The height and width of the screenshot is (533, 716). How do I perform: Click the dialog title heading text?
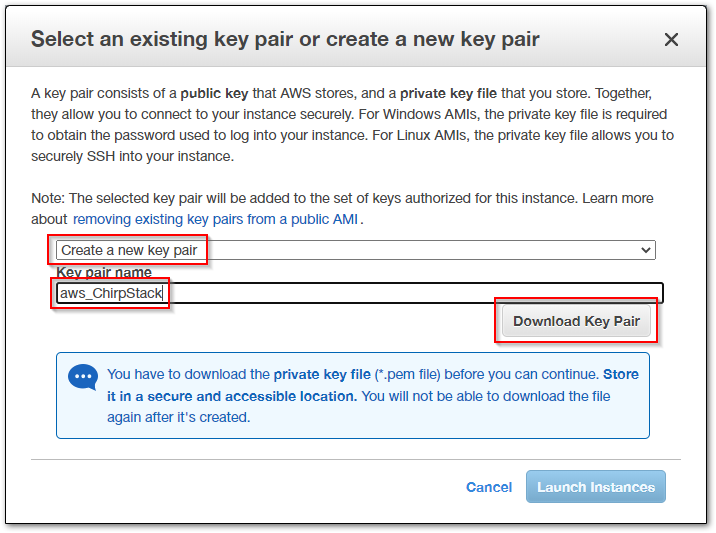(x=285, y=39)
